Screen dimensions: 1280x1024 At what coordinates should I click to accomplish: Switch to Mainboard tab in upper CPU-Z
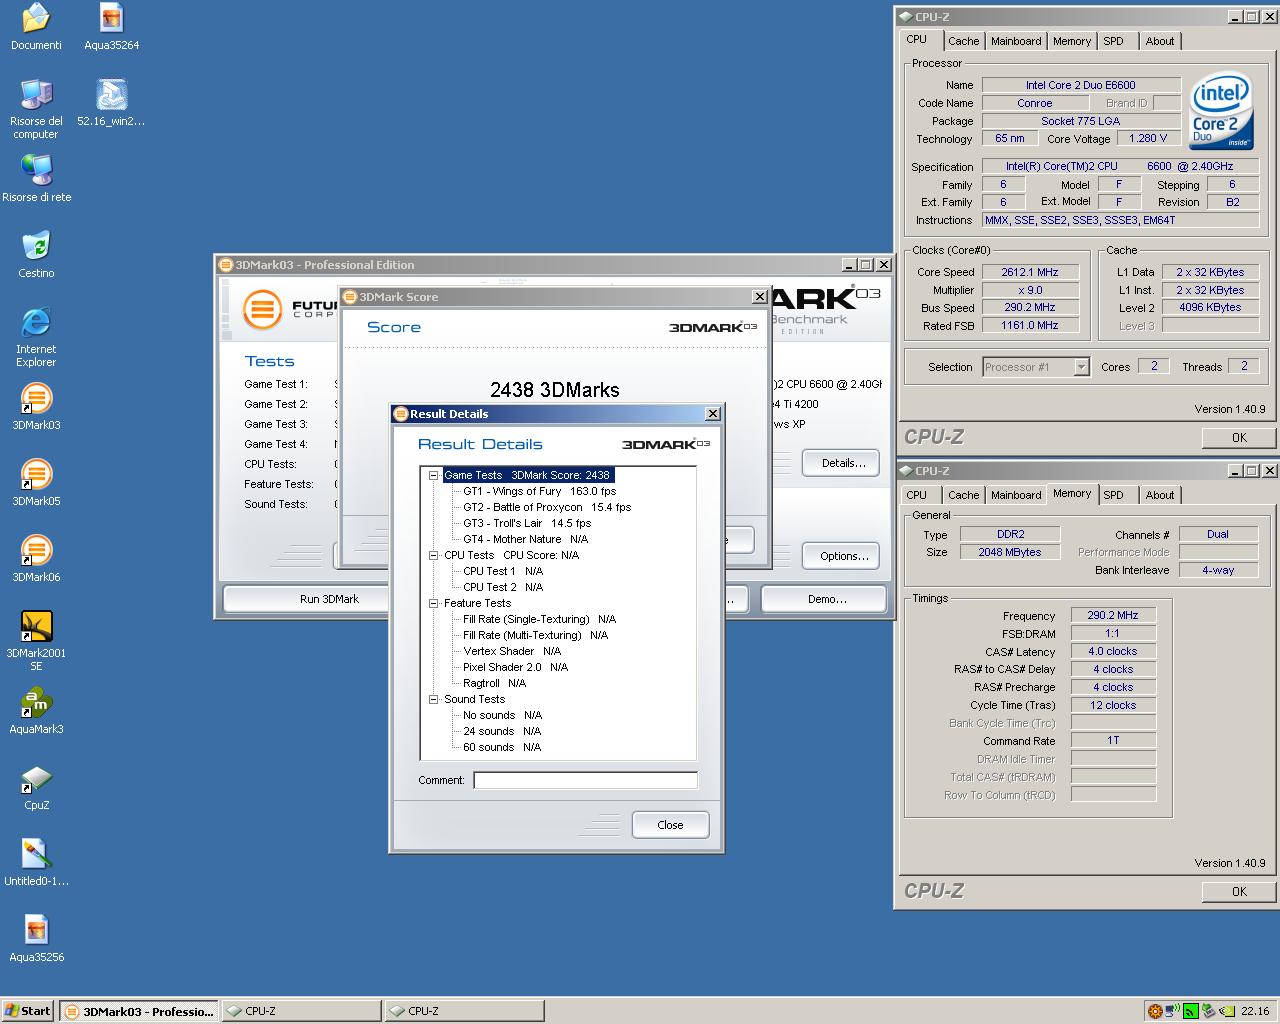coord(1016,41)
